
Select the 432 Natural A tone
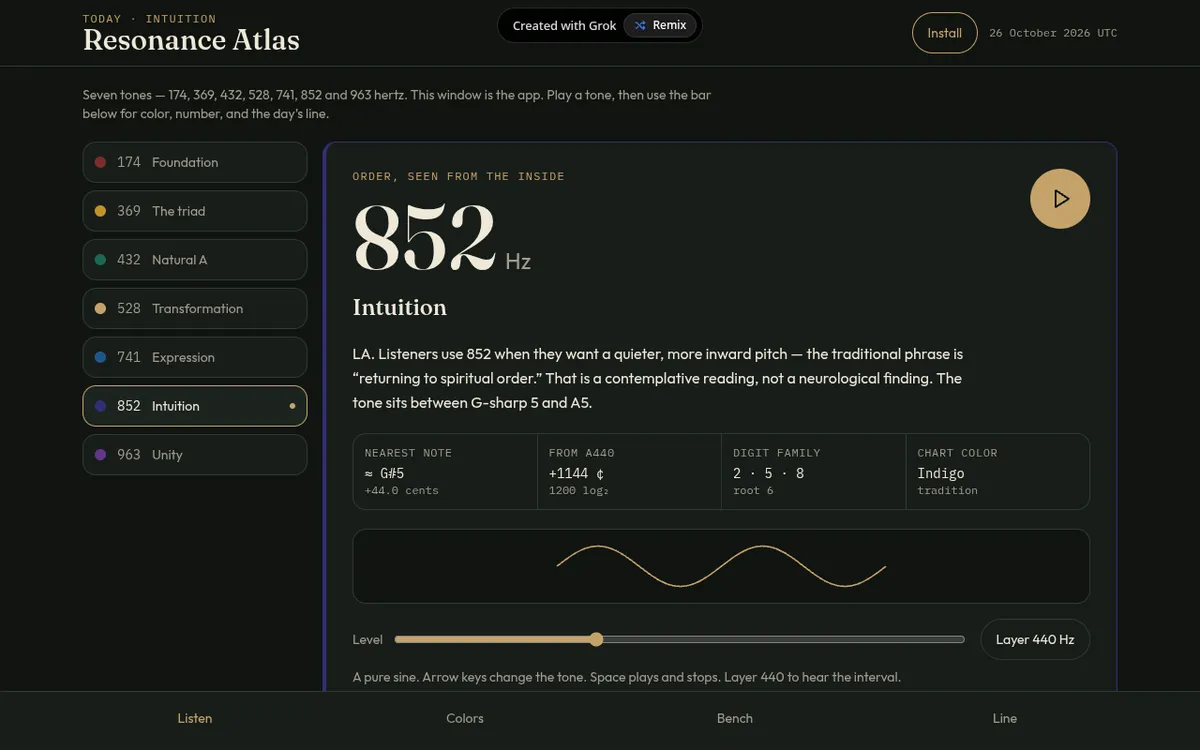point(195,260)
